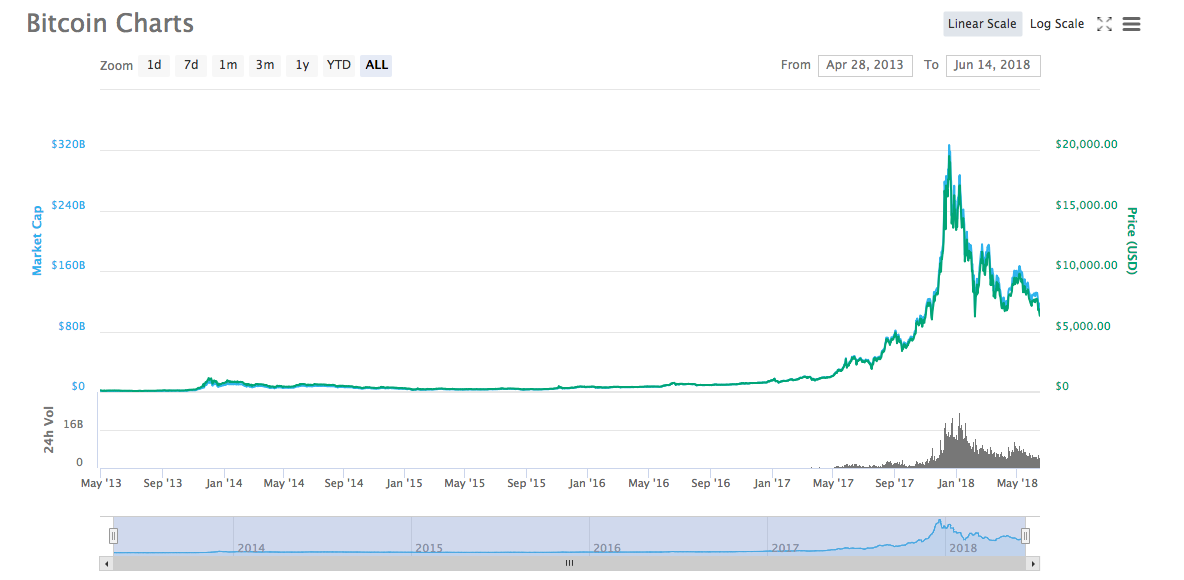Click the $80B axis label
The image size is (1184, 580).
coord(71,327)
